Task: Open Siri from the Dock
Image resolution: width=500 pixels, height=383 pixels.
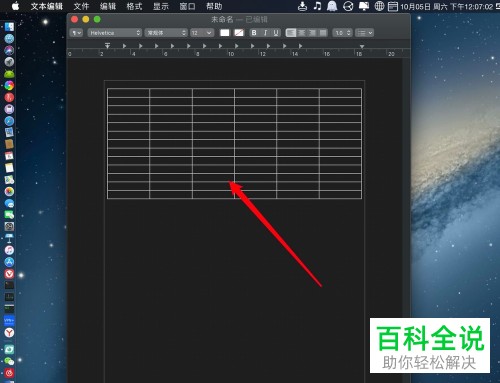Action: click(9, 50)
